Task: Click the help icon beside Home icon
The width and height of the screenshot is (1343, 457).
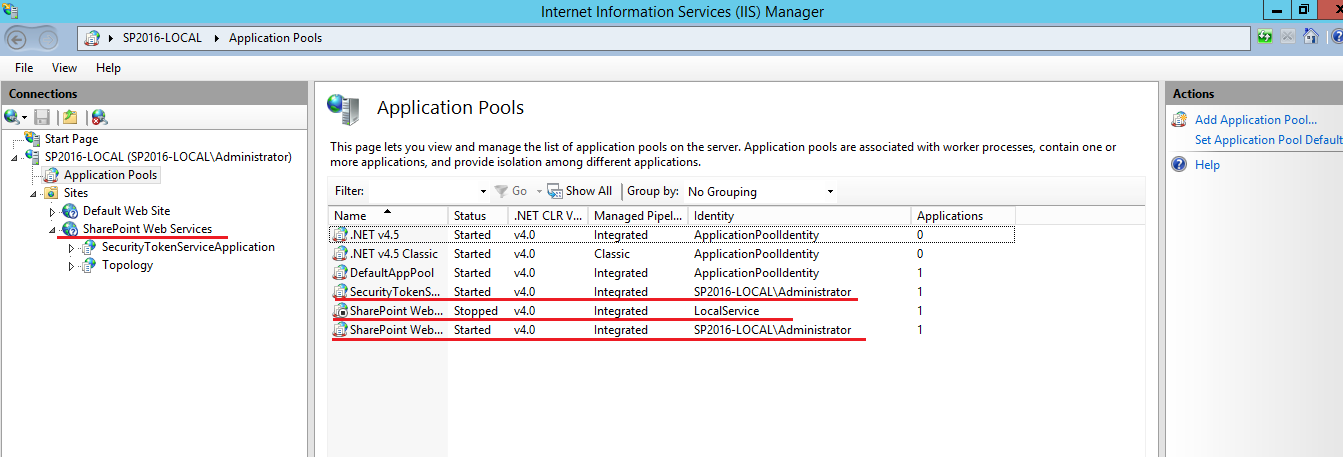Action: tap(1337, 37)
